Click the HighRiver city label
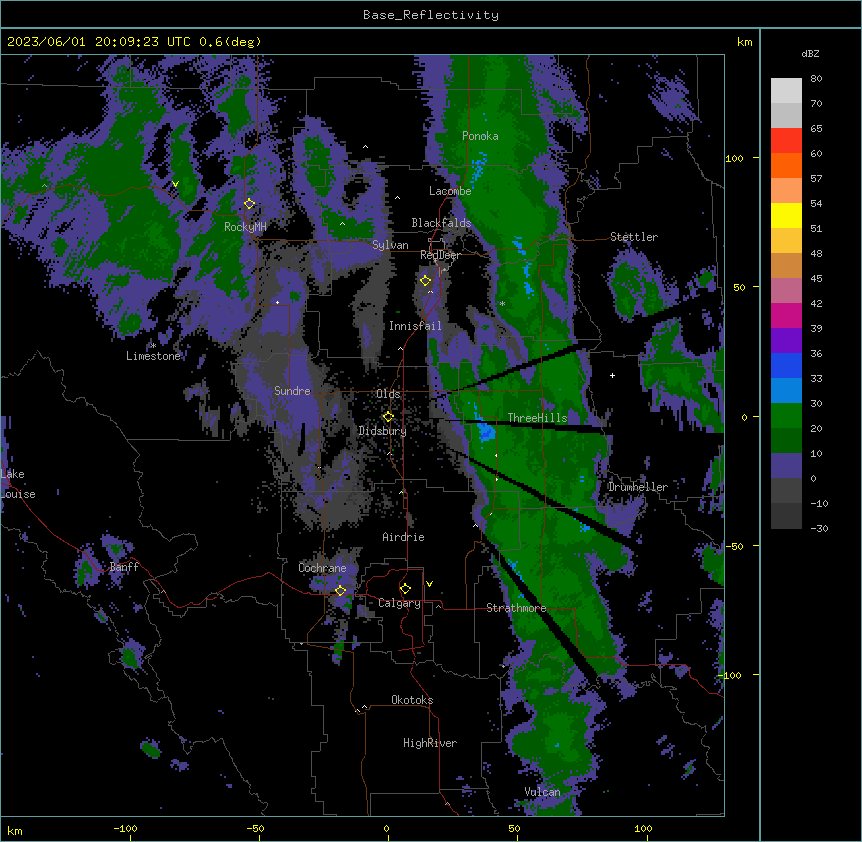This screenshot has width=862, height=842. (x=430, y=743)
